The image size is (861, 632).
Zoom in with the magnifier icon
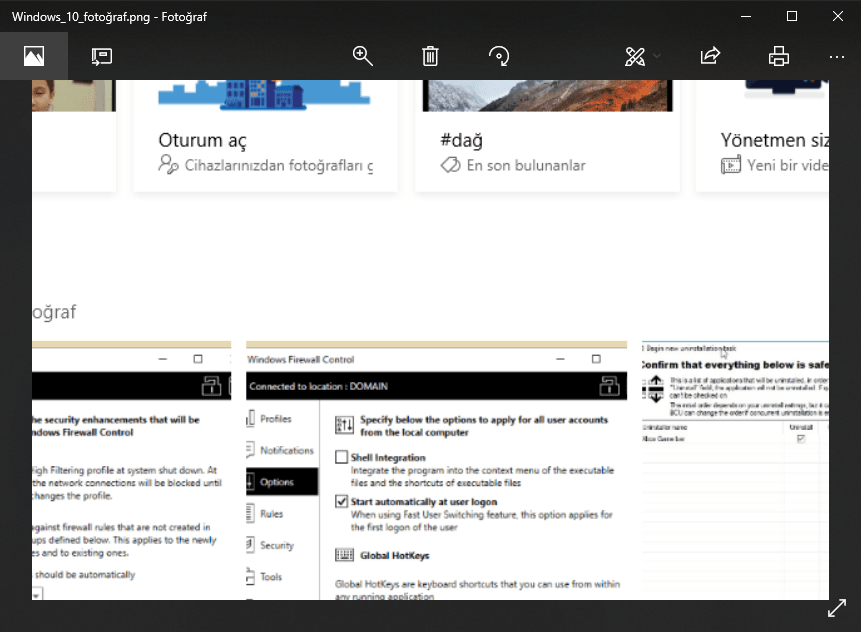[x=362, y=56]
